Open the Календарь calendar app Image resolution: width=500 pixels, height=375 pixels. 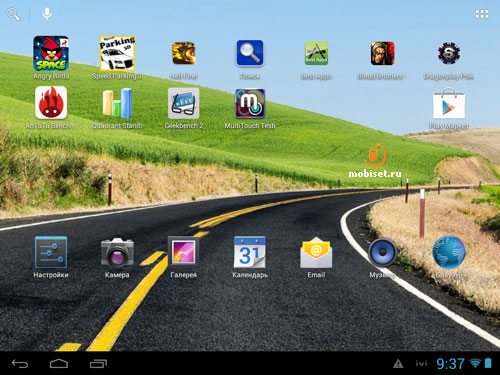click(x=250, y=252)
